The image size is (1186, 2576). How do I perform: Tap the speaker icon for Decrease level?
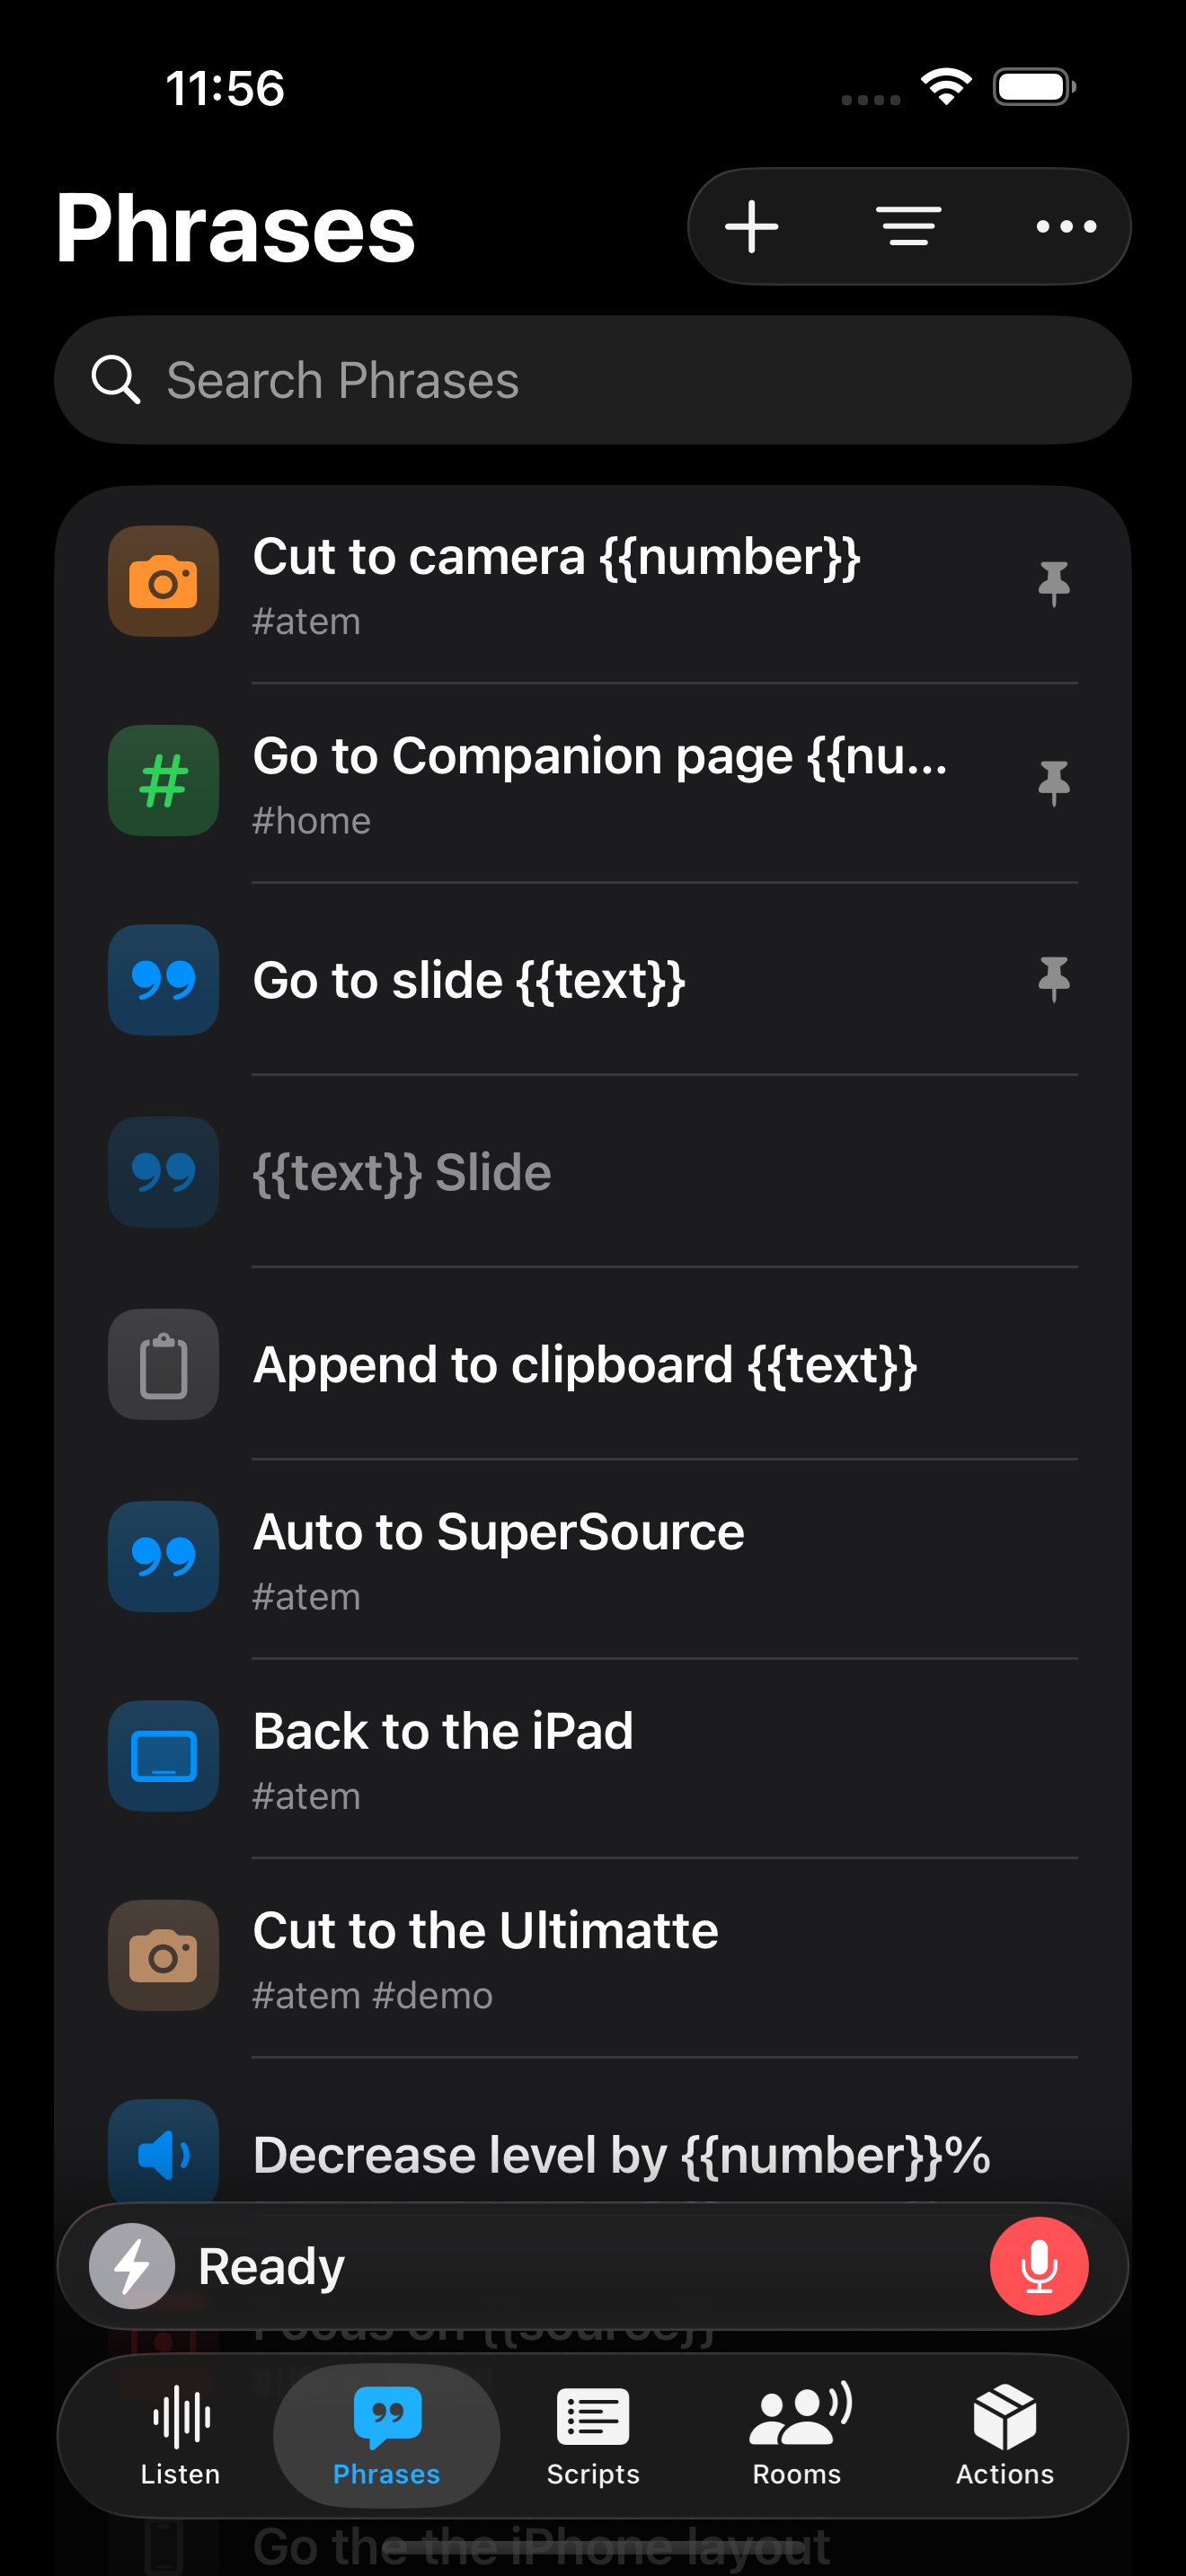click(163, 2153)
